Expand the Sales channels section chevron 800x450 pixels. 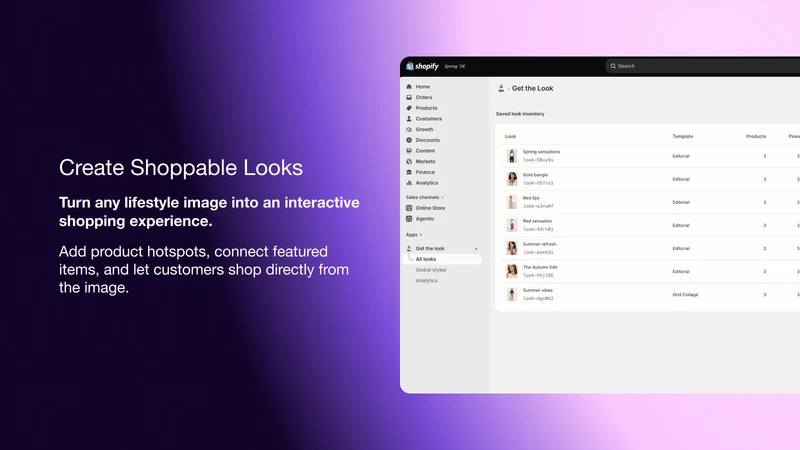[442, 197]
